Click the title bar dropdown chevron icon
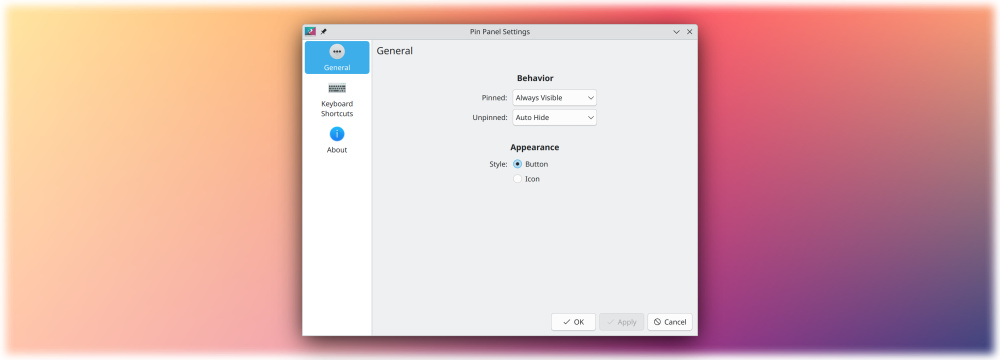Viewport: 1000px width, 360px height. coord(677,32)
